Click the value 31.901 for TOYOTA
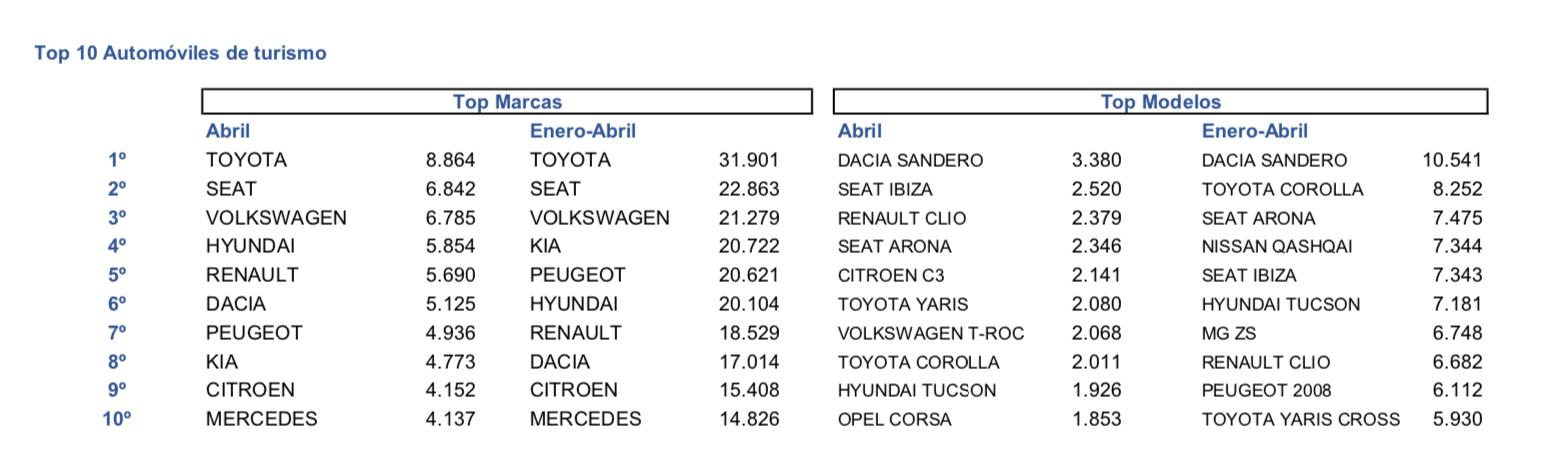 (749, 160)
